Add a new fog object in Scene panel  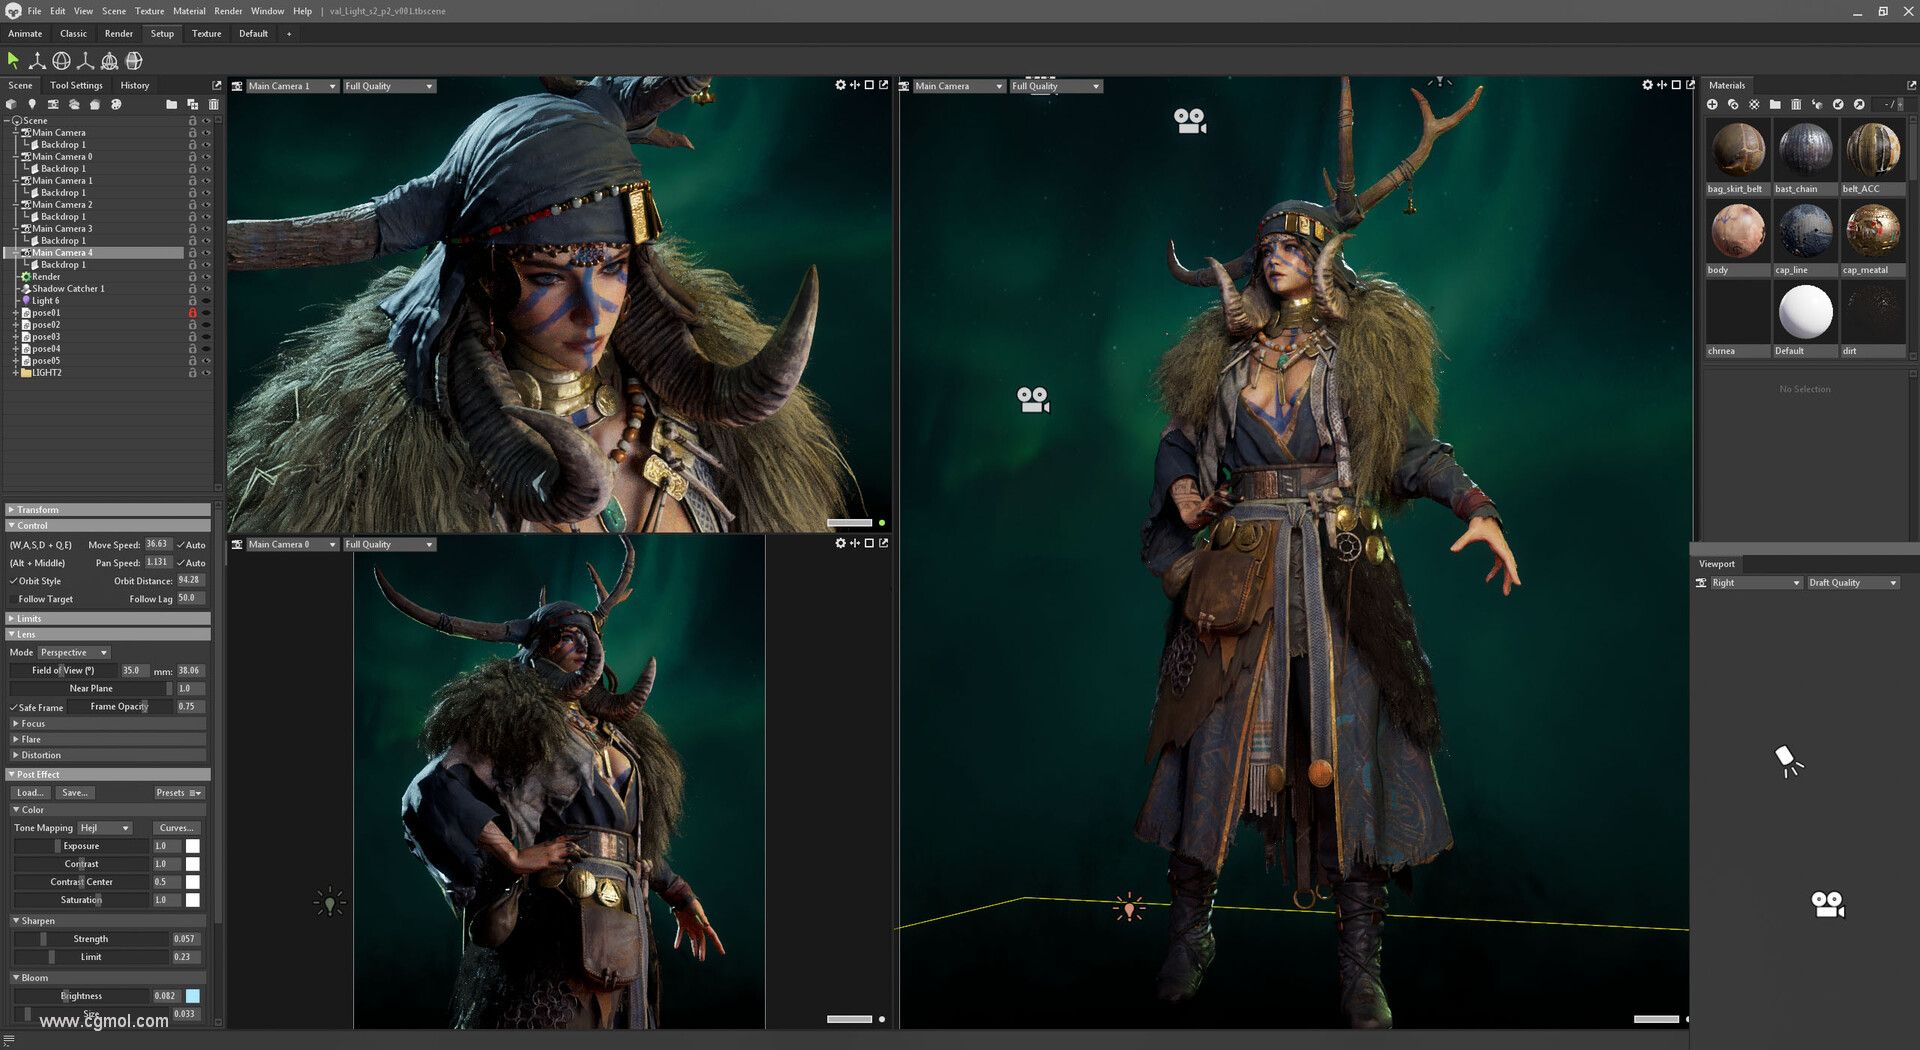coord(74,104)
